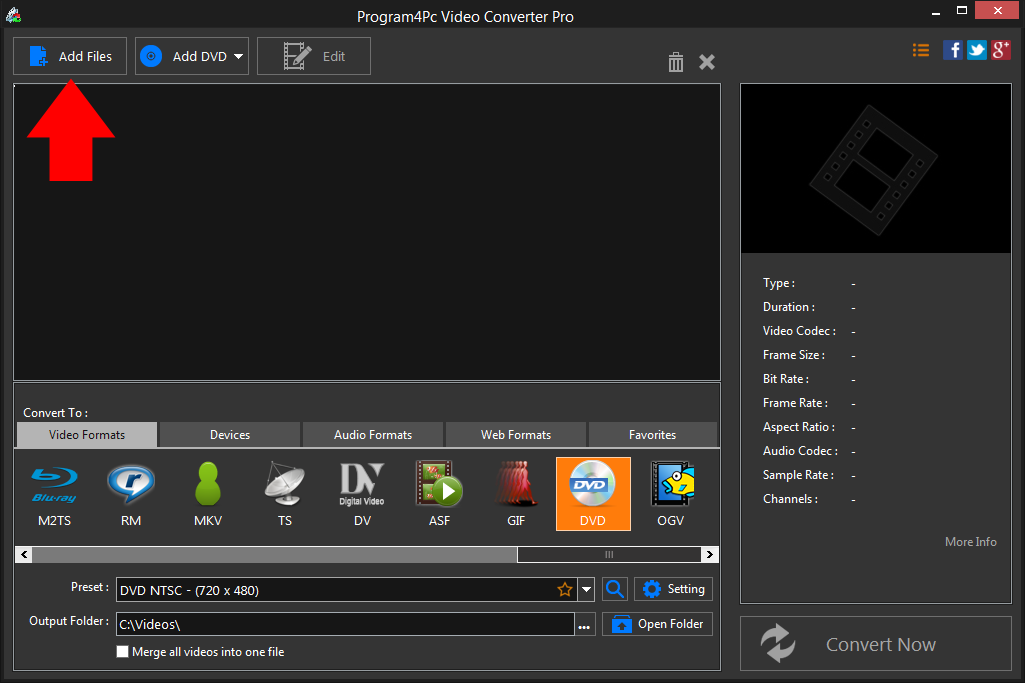Delete selected files with trash icon
Image resolution: width=1025 pixels, height=683 pixels.
click(x=675, y=61)
